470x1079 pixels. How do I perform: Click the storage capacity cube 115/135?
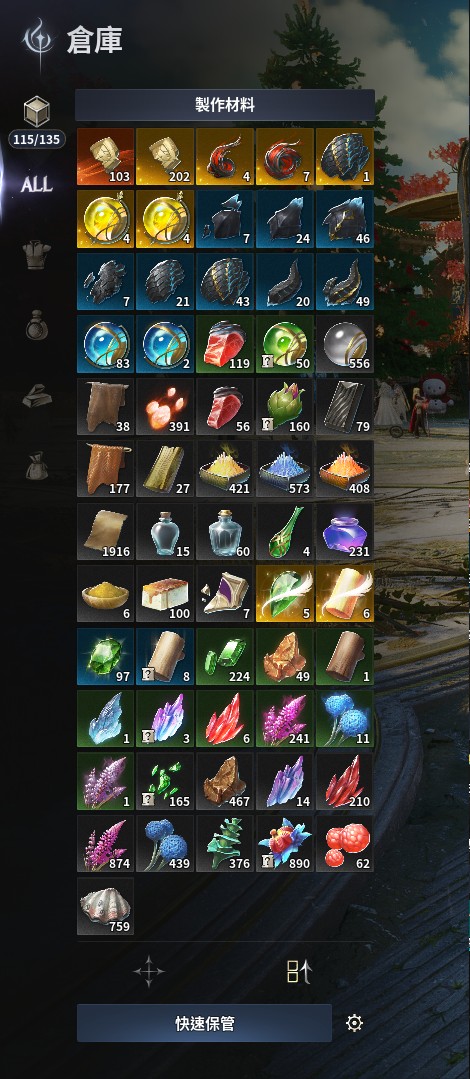(x=36, y=122)
